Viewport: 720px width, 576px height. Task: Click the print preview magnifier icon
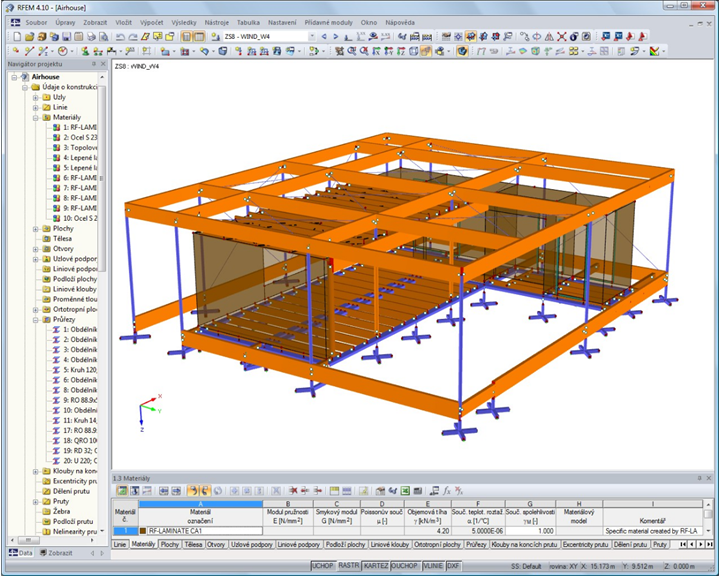point(104,36)
